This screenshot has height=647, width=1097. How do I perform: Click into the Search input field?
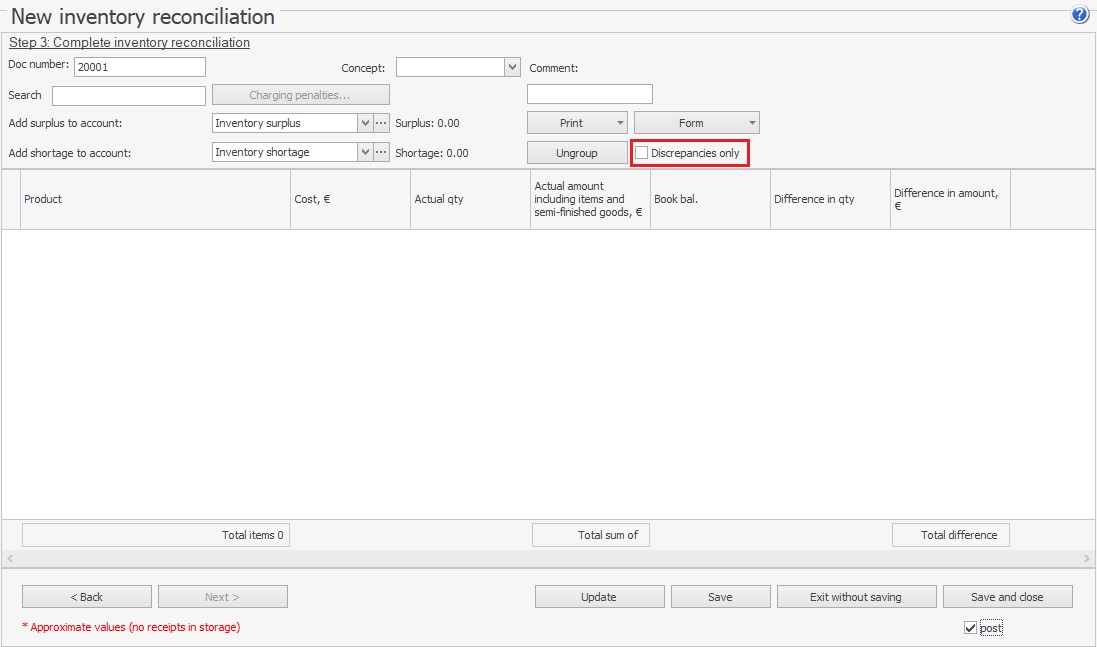[129, 96]
